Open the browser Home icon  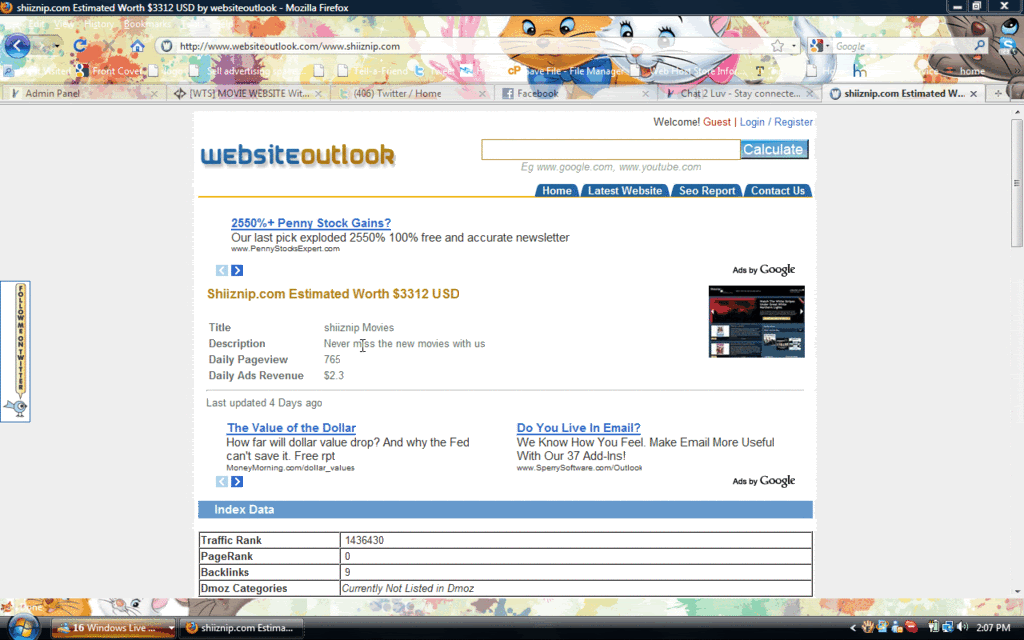tap(137, 46)
